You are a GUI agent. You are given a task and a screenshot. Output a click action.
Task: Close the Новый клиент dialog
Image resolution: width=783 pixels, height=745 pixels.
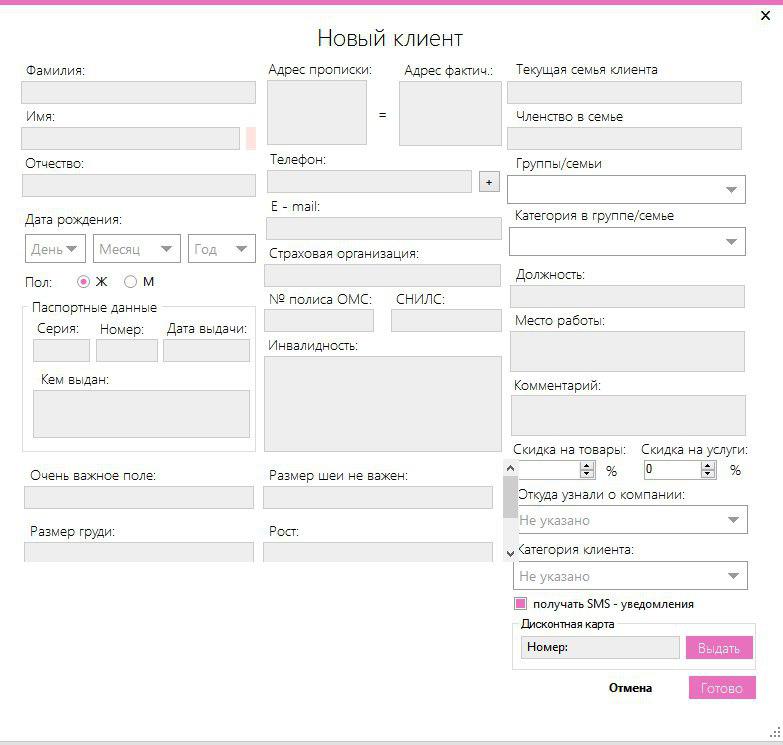765,16
